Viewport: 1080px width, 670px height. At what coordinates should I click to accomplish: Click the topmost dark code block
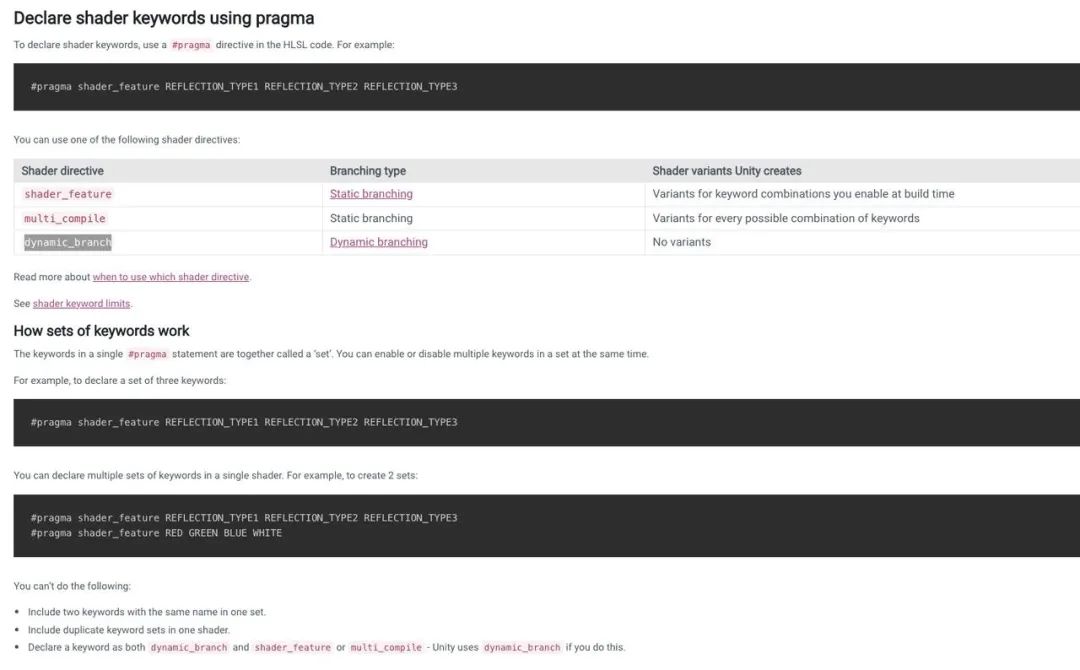540,87
